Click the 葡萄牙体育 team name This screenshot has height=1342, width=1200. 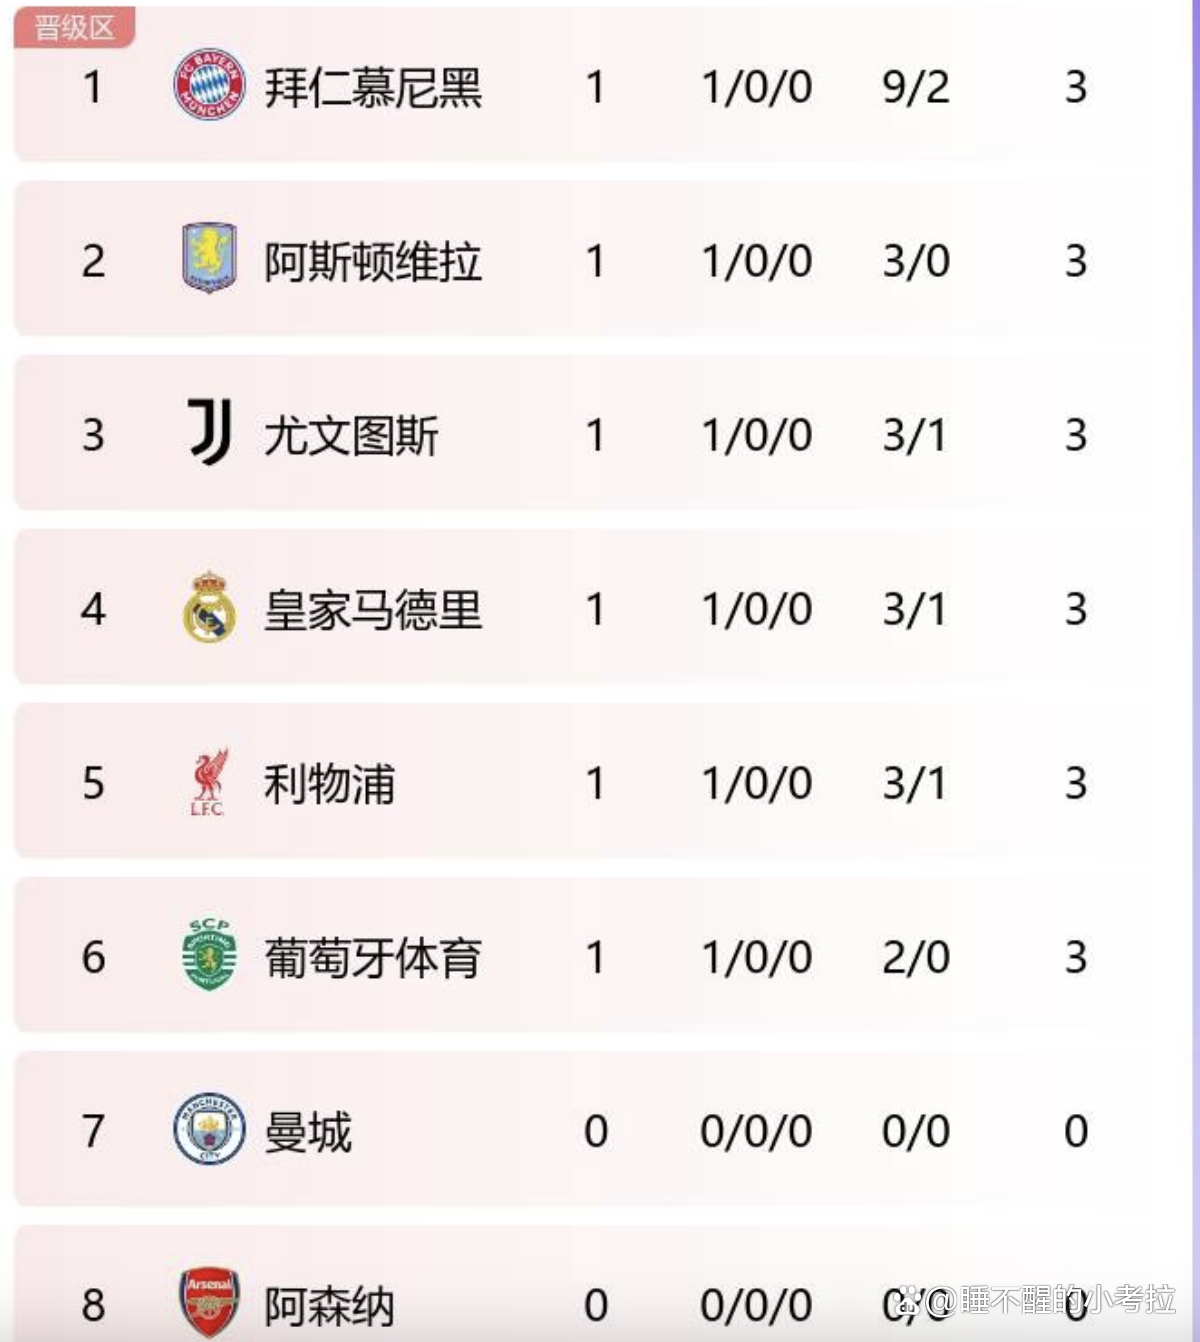(373, 958)
